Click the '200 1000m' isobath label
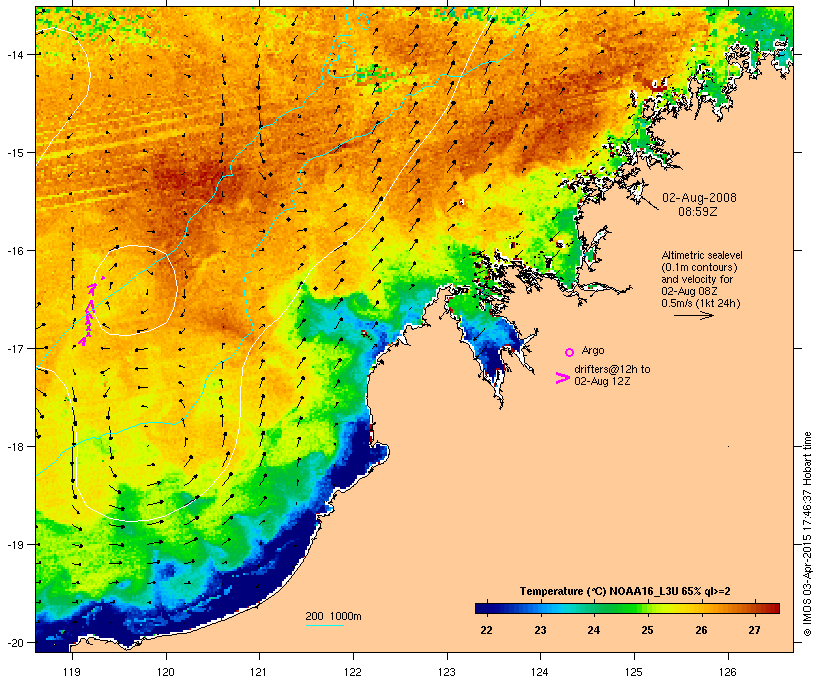Screen dimensions: 820x680 (333, 616)
